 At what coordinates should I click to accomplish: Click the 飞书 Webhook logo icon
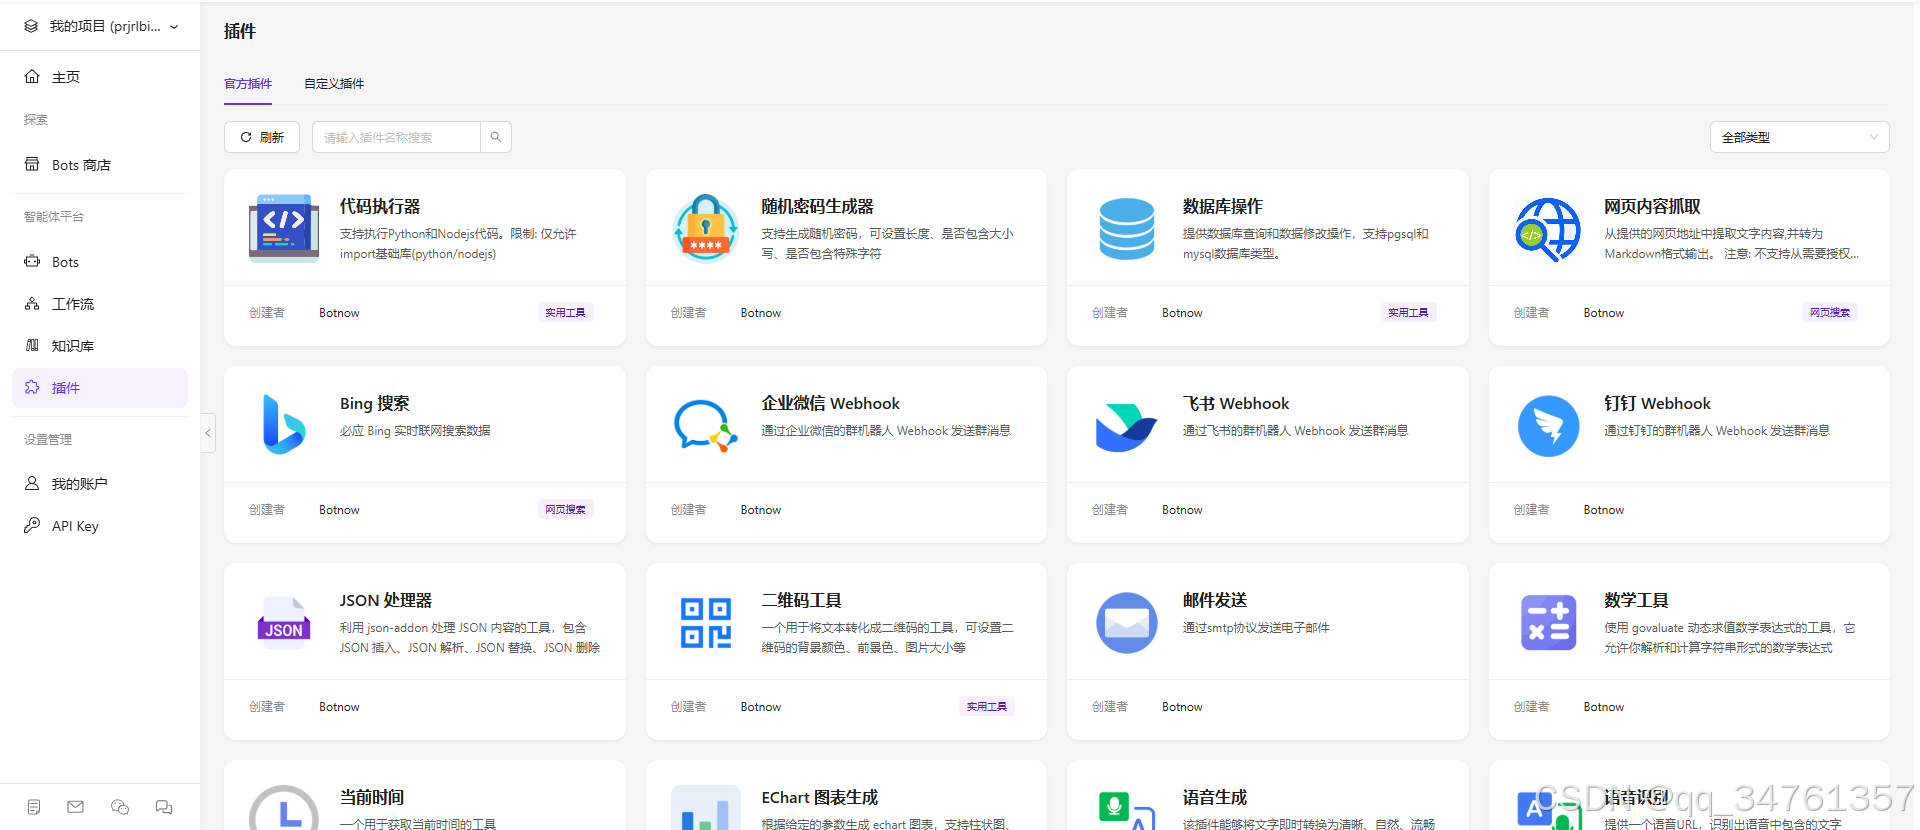pos(1127,426)
